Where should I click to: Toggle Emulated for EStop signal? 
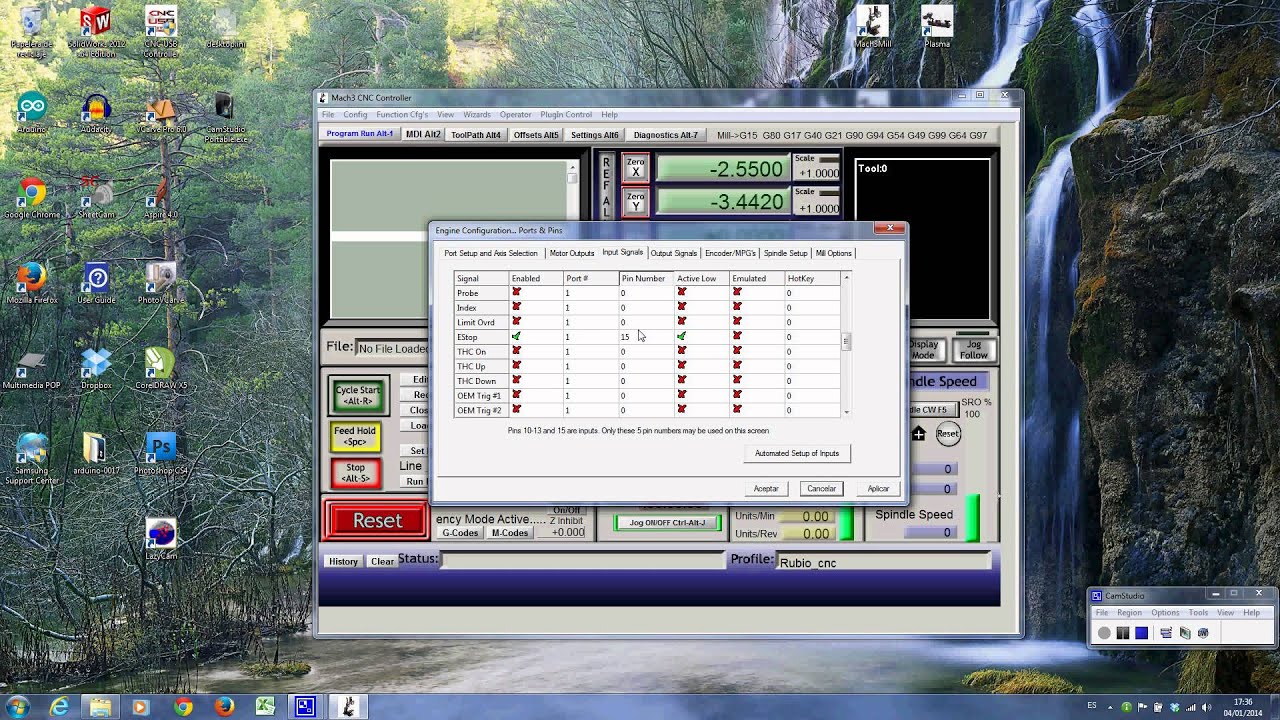coord(737,337)
